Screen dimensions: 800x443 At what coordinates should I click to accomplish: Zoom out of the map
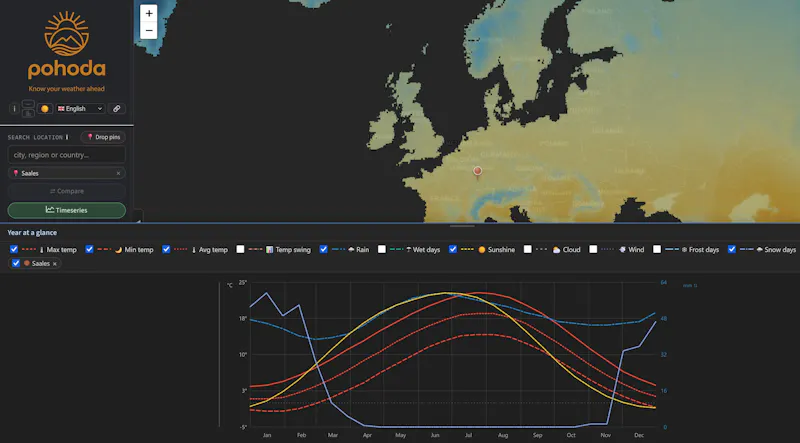[148, 31]
